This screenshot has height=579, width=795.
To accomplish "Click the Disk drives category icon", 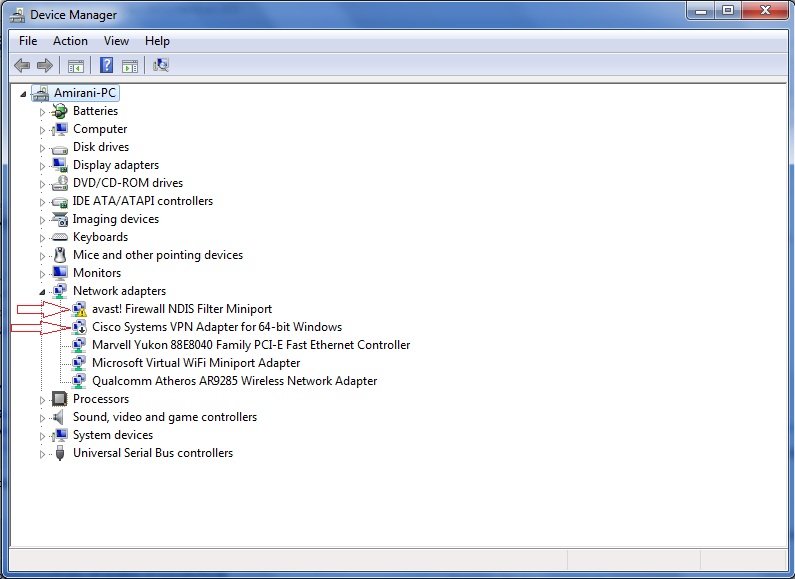I will coord(60,148).
